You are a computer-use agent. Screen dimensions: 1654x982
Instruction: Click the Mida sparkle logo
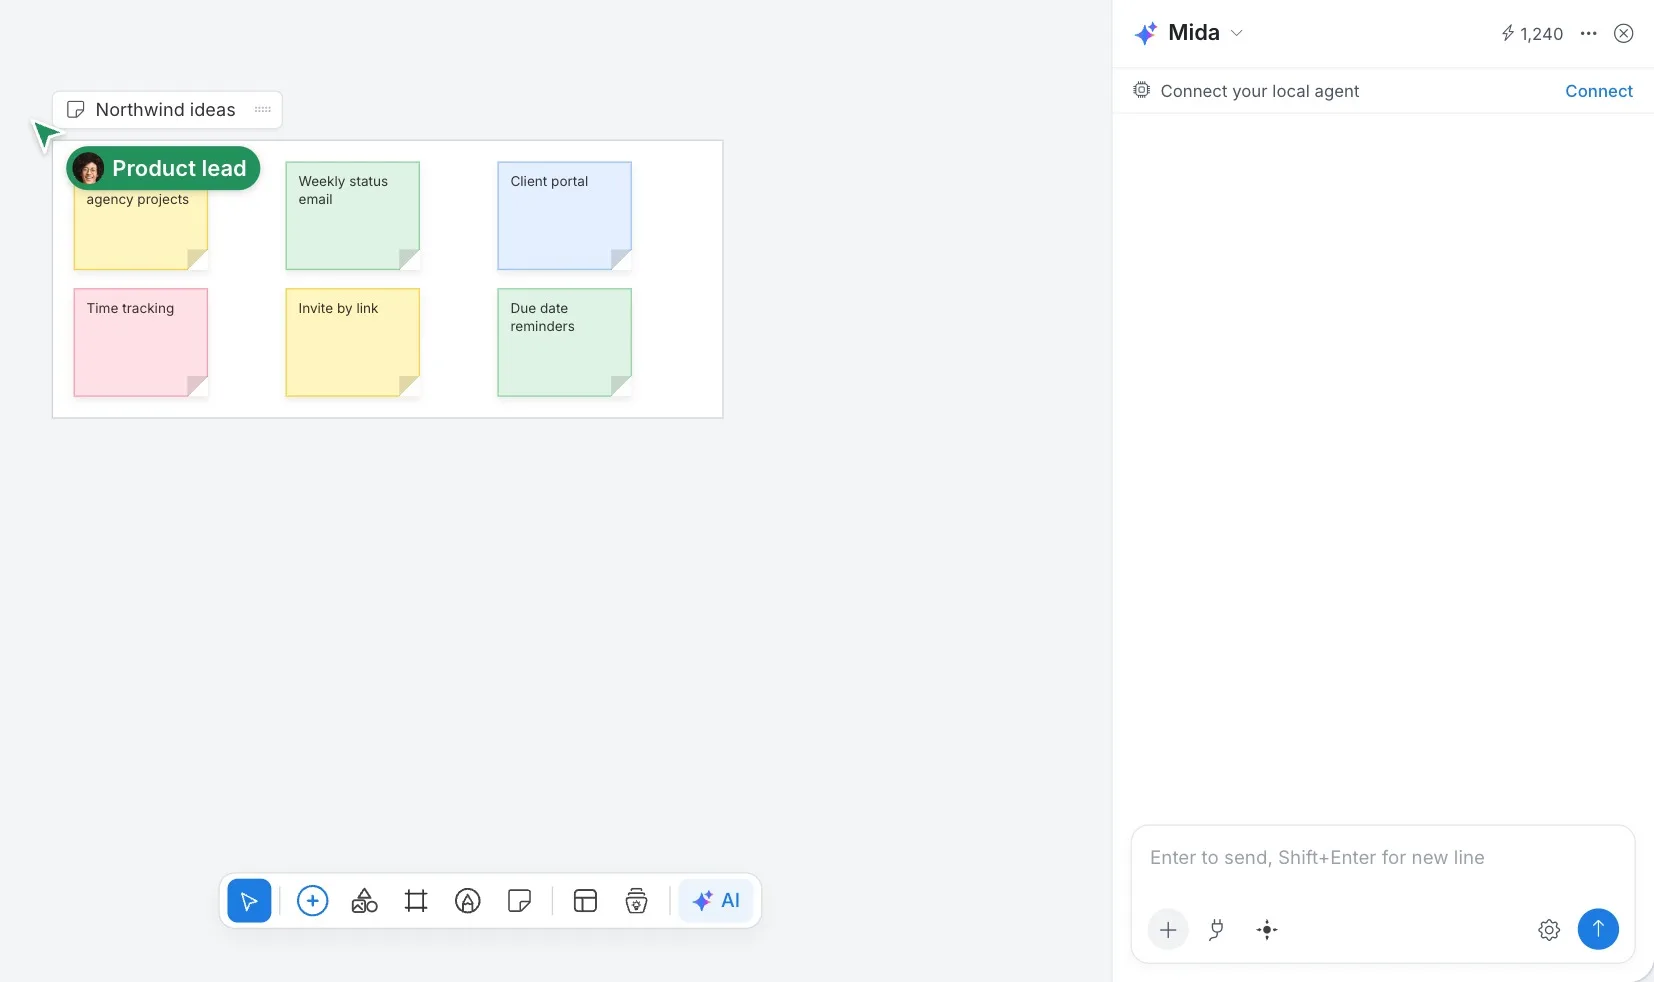click(x=1146, y=33)
